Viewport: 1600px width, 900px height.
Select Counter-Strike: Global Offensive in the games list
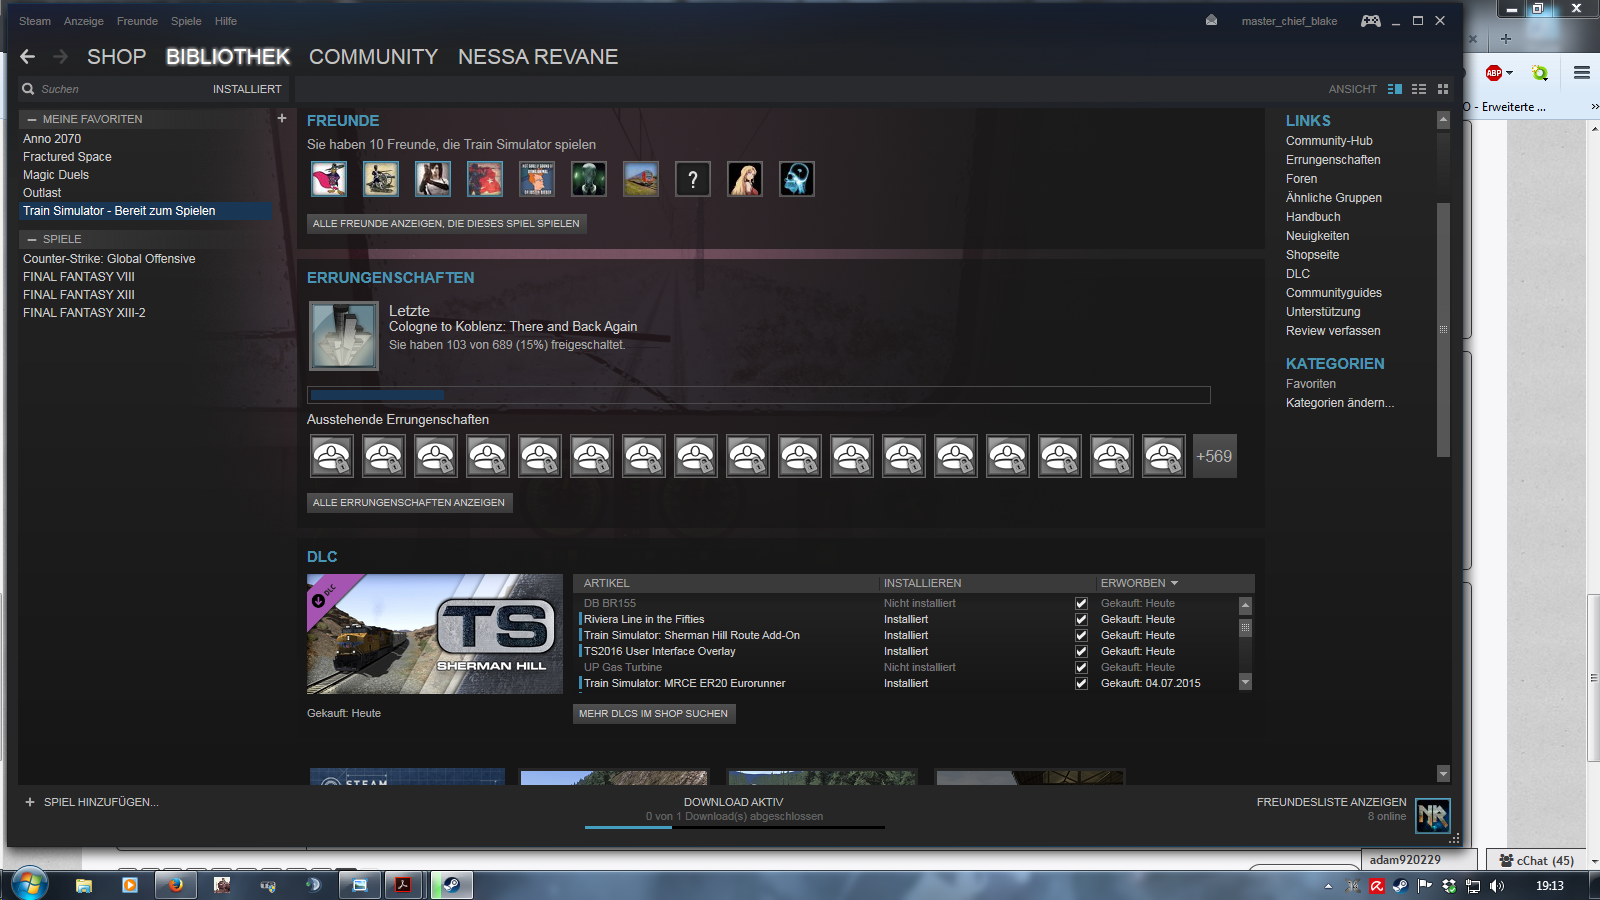coord(109,259)
